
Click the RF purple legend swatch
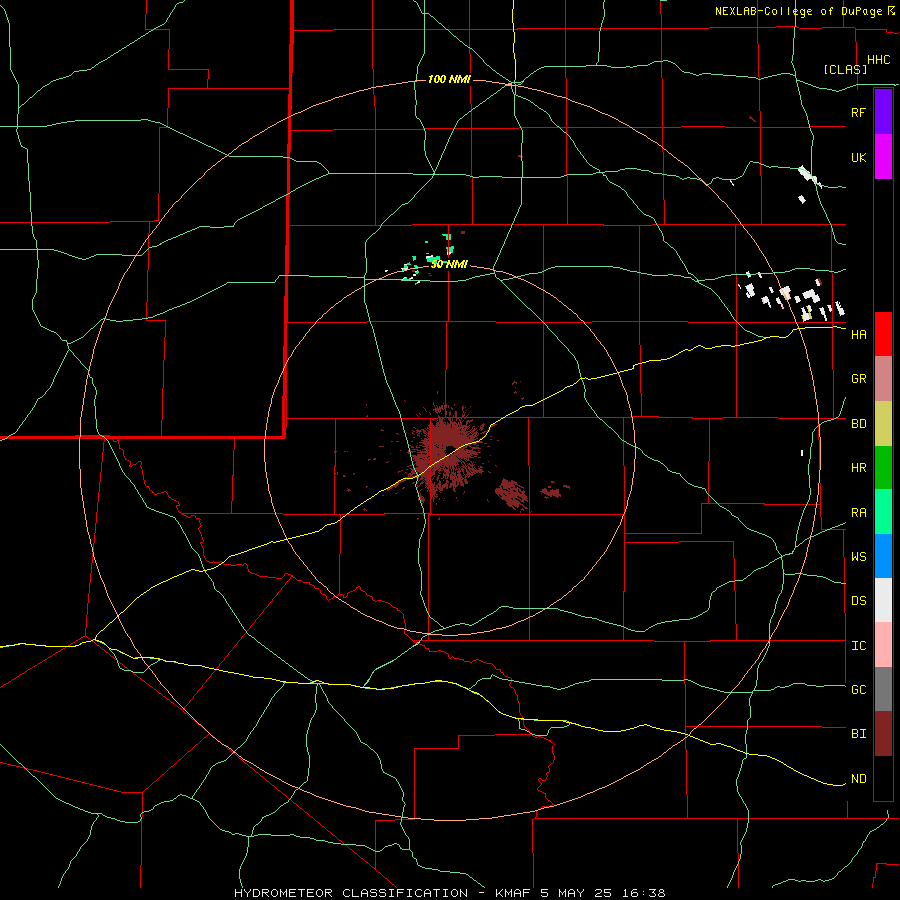(x=883, y=112)
